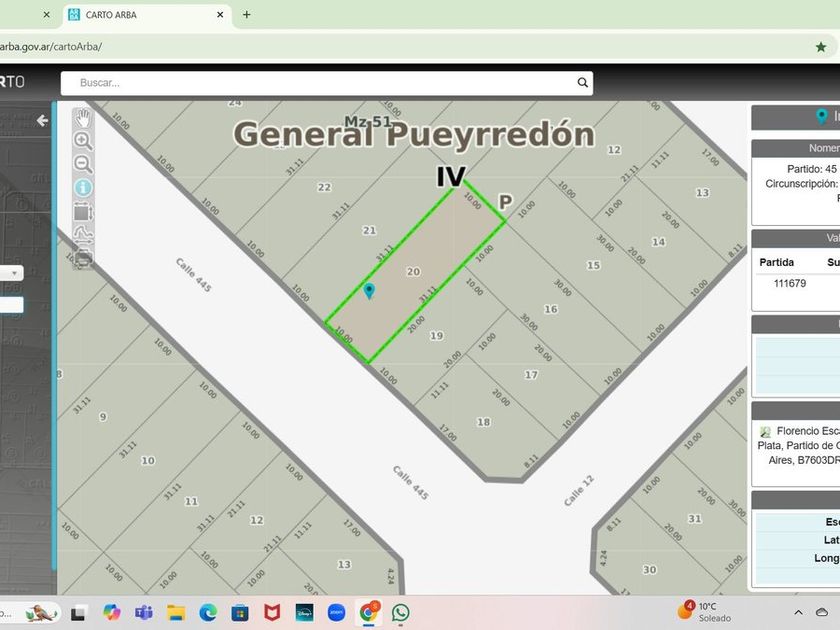Close the first browser tab
840x630 pixels.
click(x=47, y=15)
